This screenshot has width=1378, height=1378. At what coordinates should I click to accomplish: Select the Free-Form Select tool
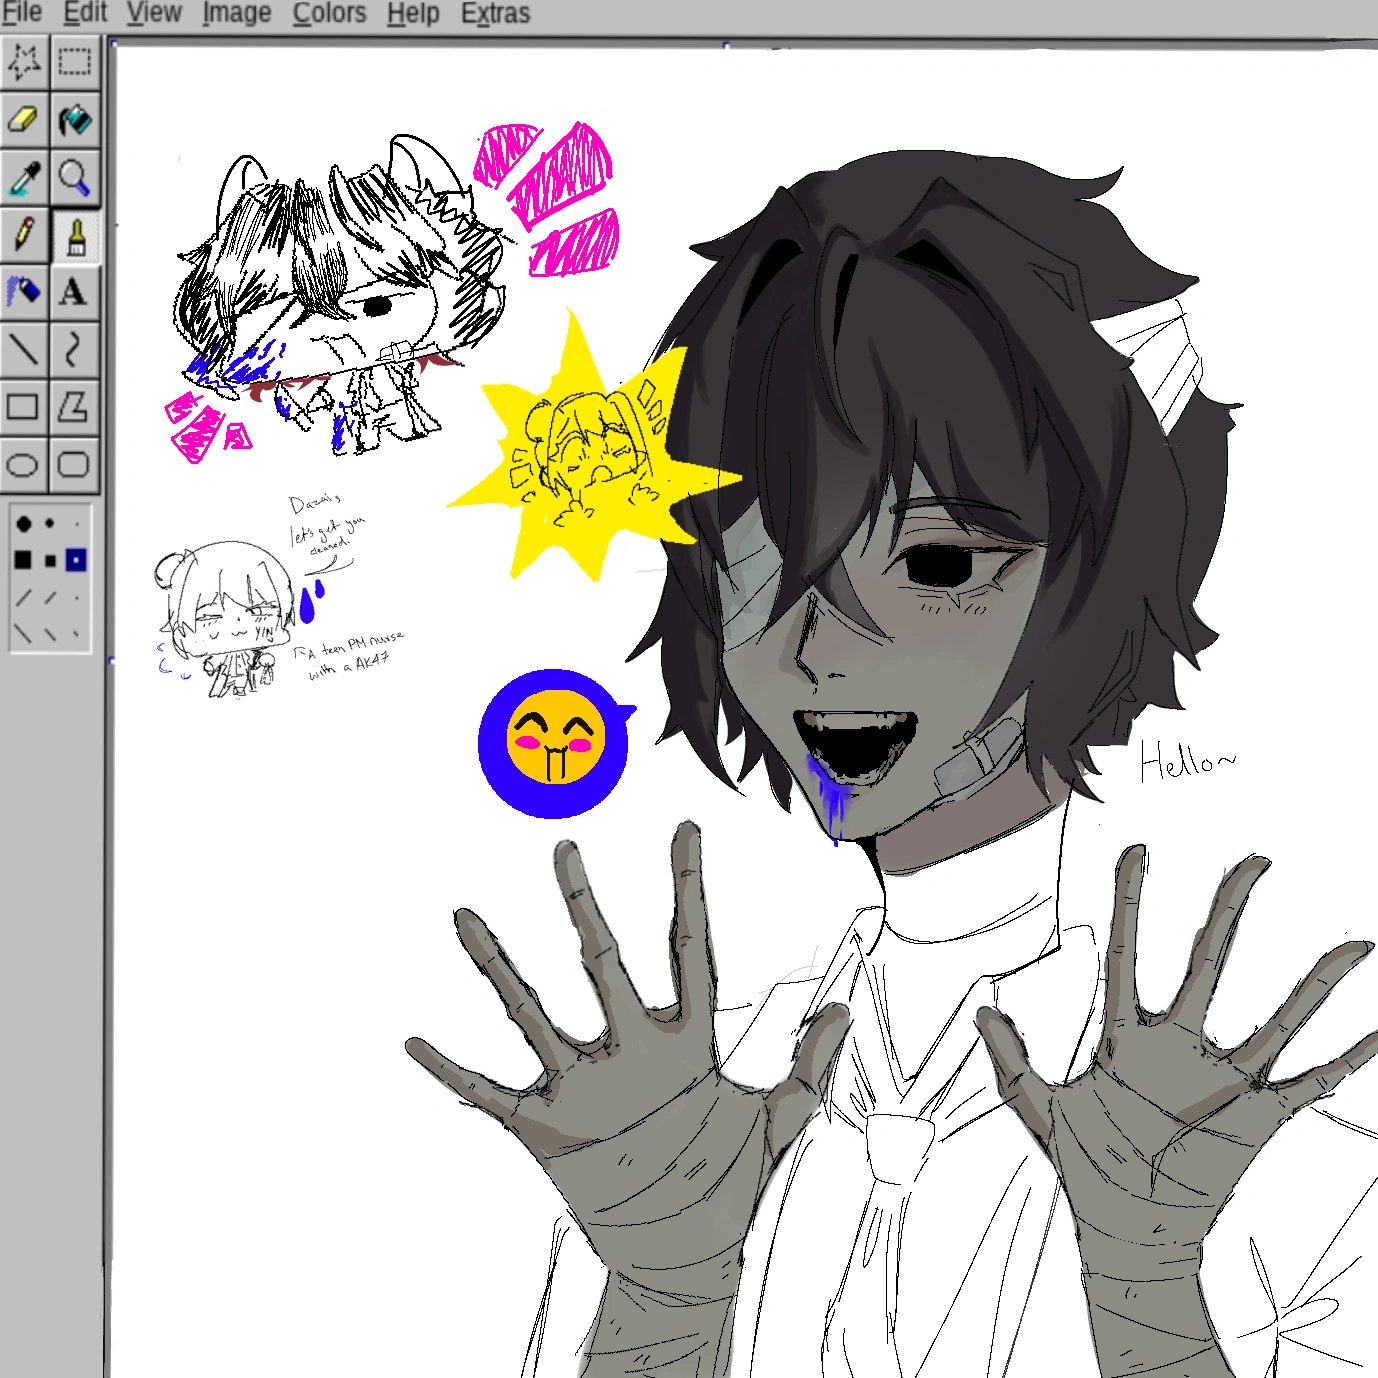[25, 61]
